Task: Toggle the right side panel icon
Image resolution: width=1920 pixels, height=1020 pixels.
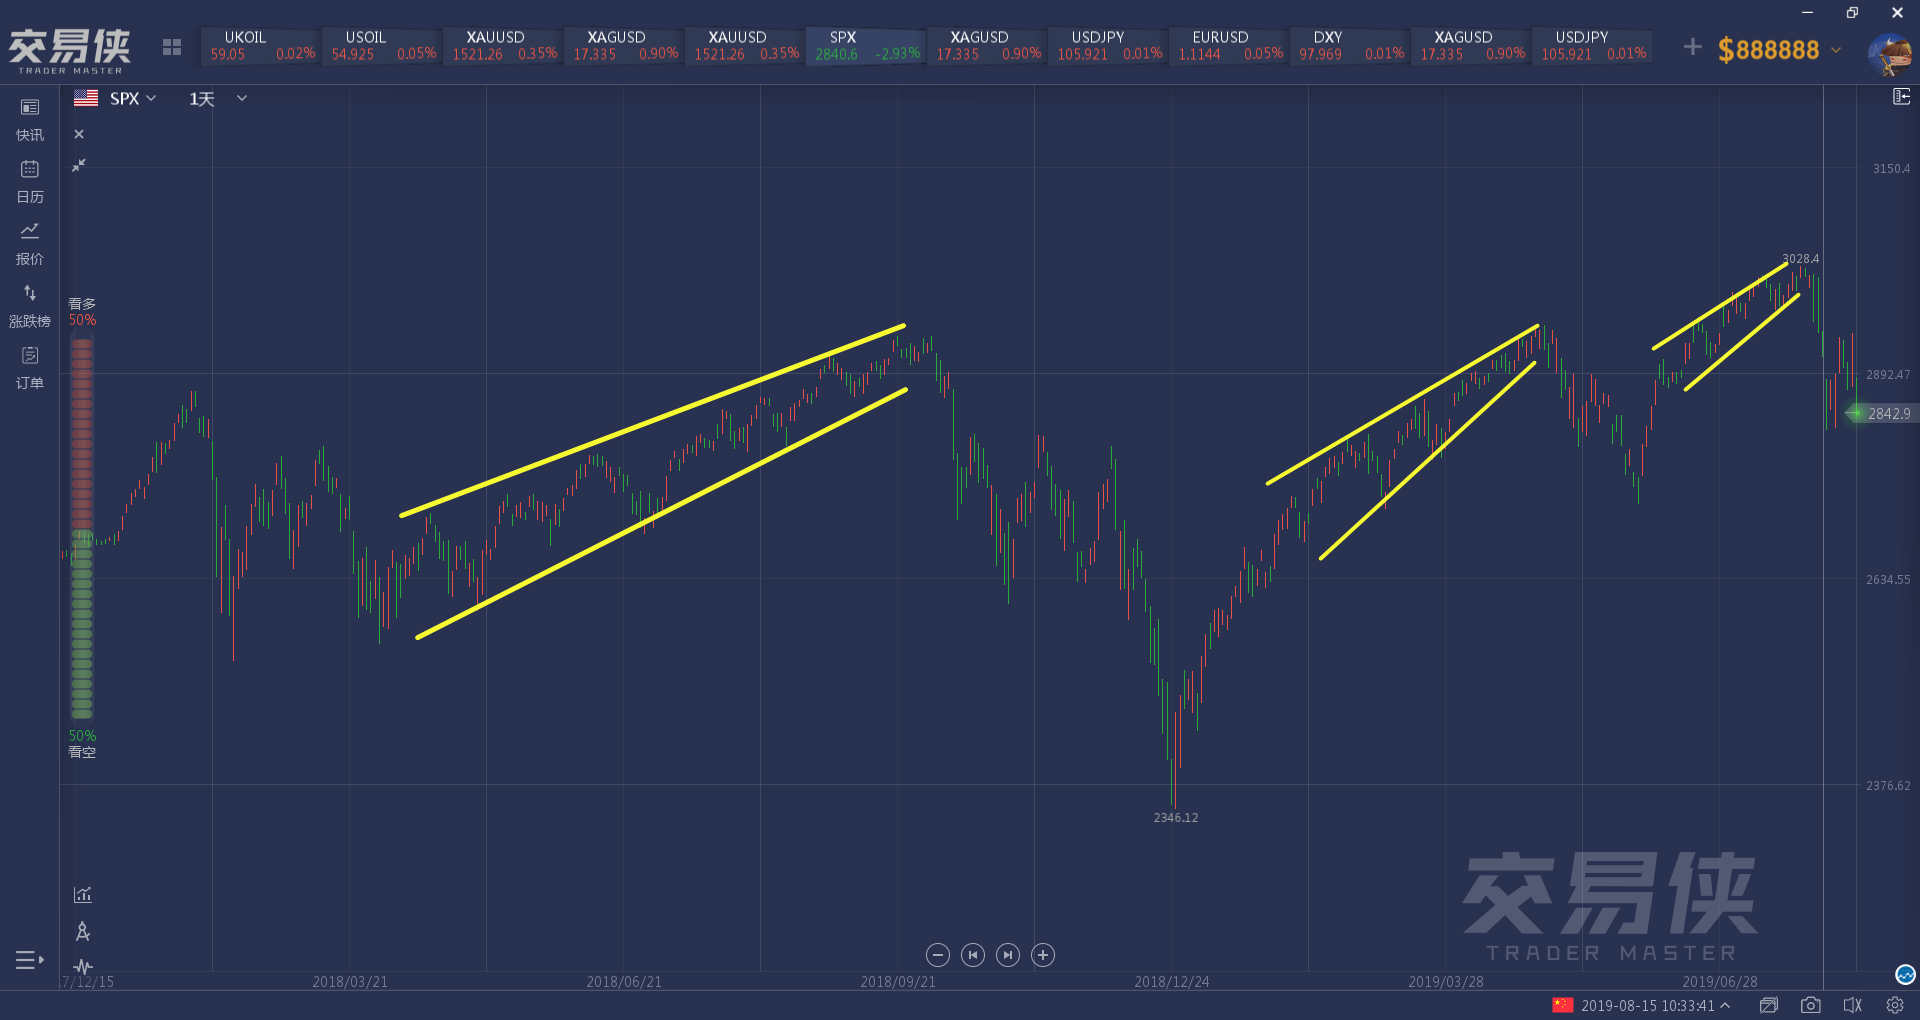Action: tap(1901, 97)
